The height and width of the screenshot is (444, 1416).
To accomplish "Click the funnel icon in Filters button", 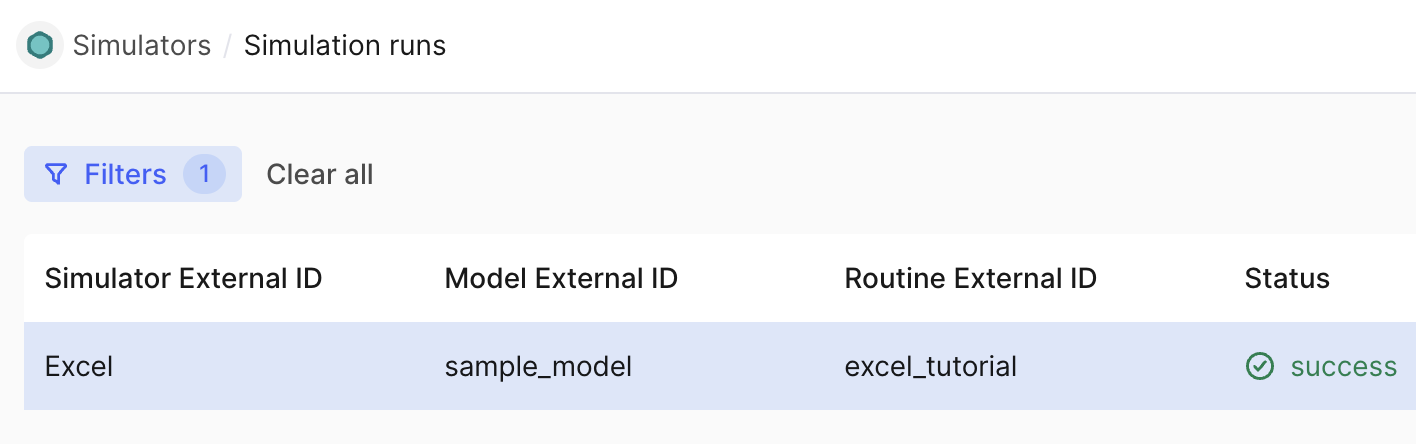I will (57, 175).
